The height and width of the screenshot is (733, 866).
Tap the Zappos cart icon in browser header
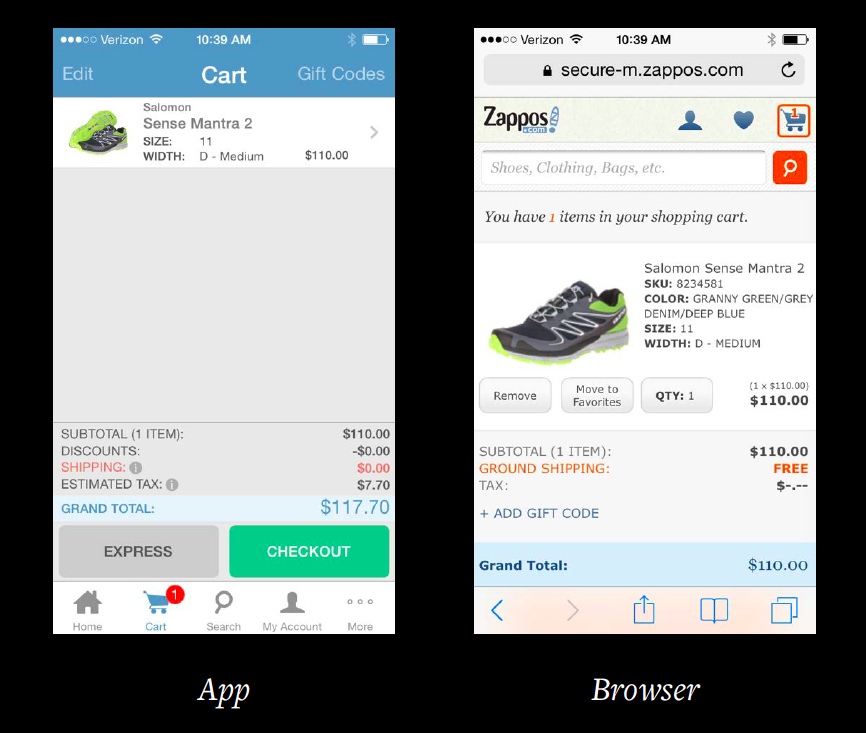[x=793, y=120]
